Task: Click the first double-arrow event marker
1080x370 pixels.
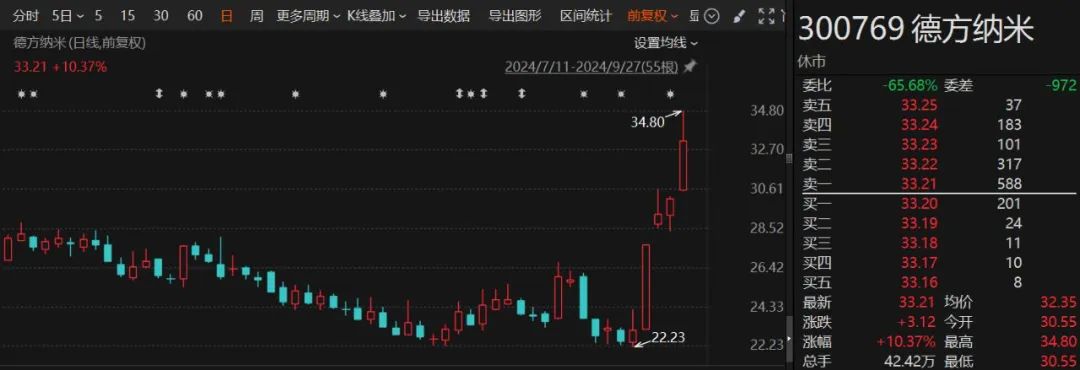Action: (x=159, y=94)
